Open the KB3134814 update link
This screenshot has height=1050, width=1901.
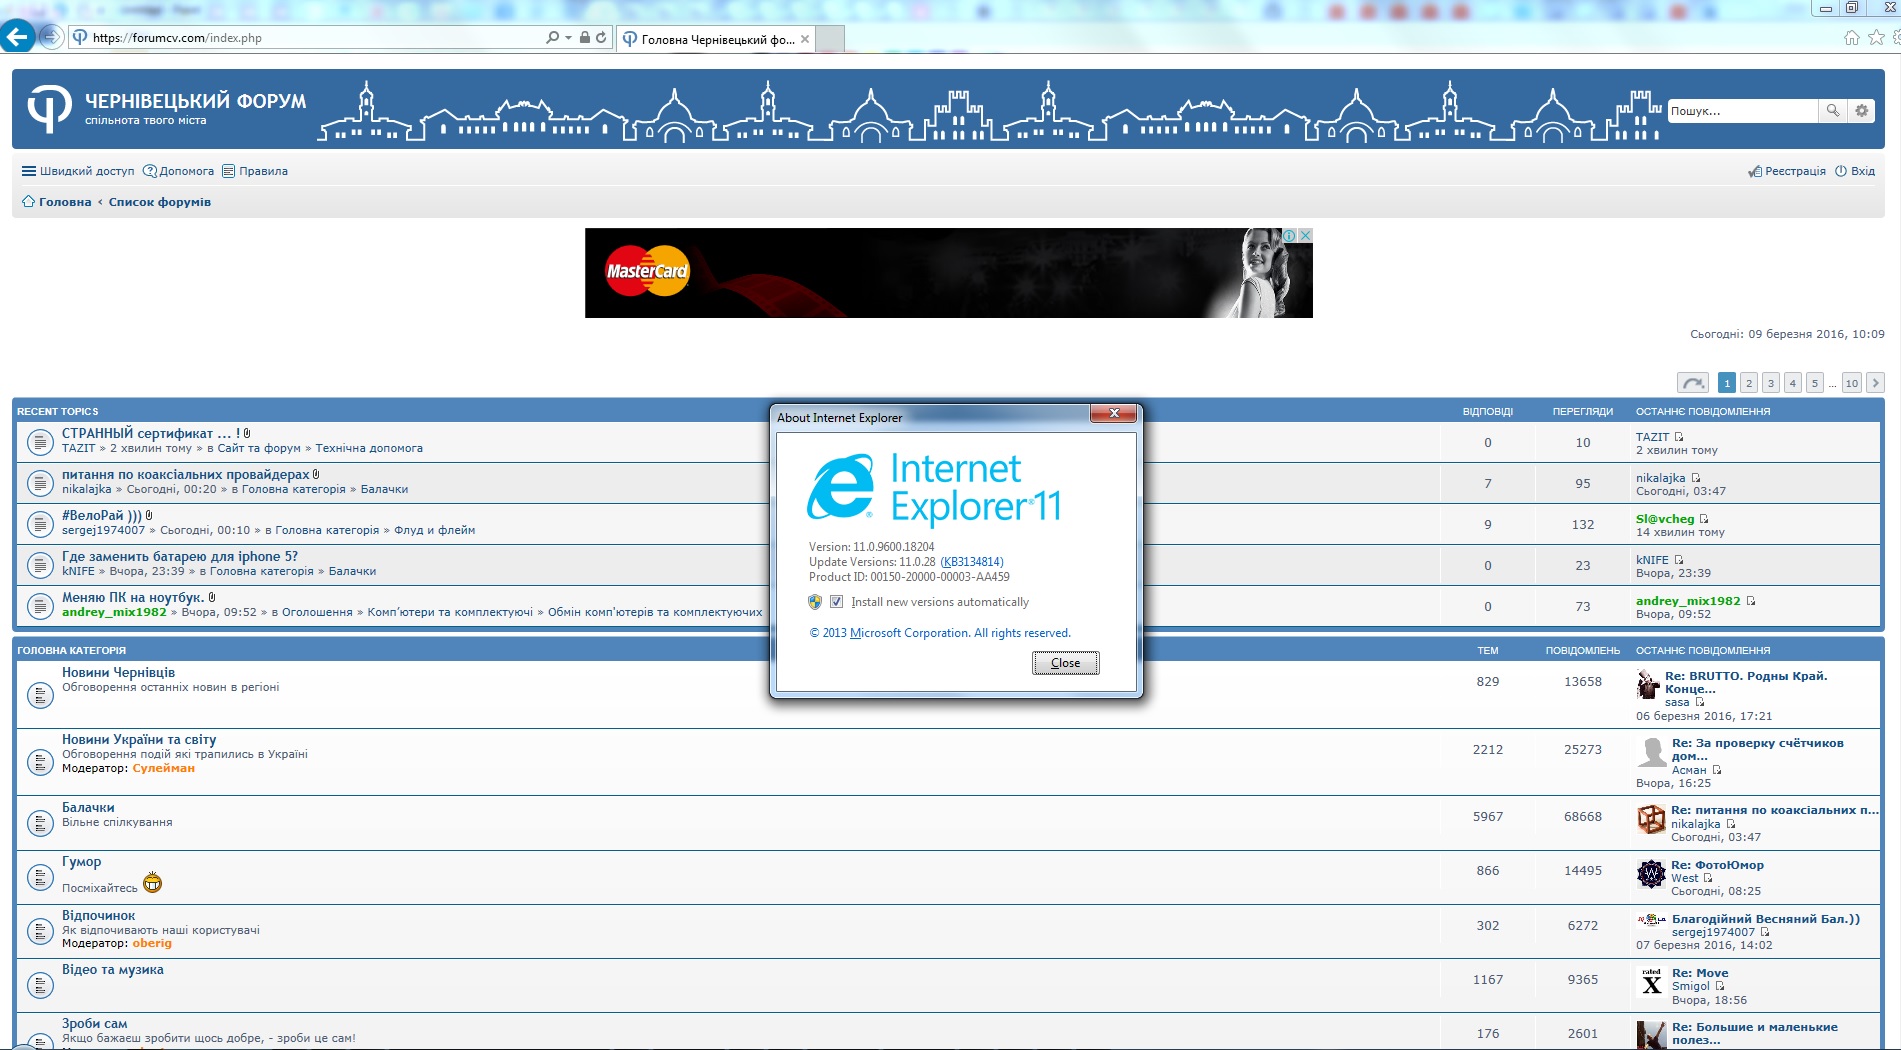[x=972, y=562]
